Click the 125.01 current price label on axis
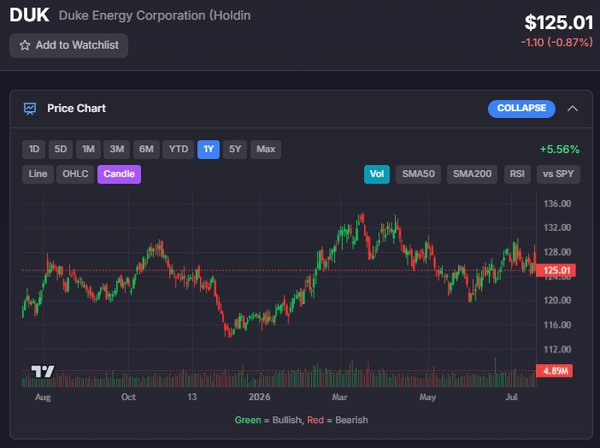This screenshot has width=600, height=448. (556, 270)
